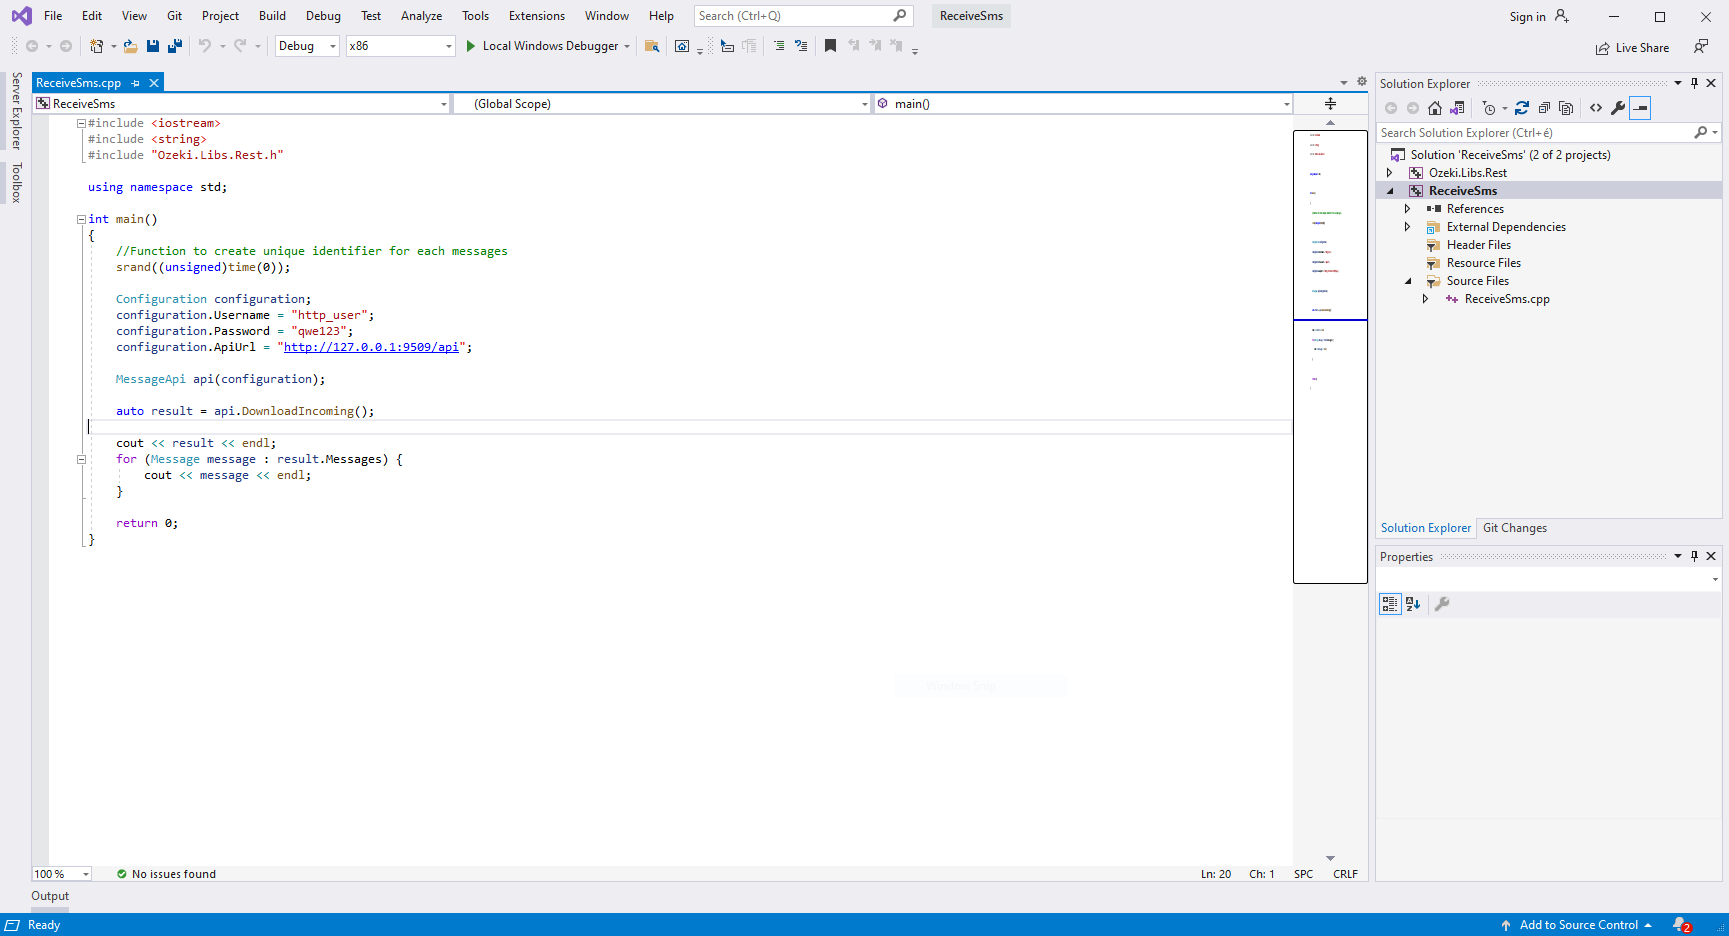Screen dimensions: 1729x936
Task: Click the Find in Files icon
Action: [x=652, y=46]
